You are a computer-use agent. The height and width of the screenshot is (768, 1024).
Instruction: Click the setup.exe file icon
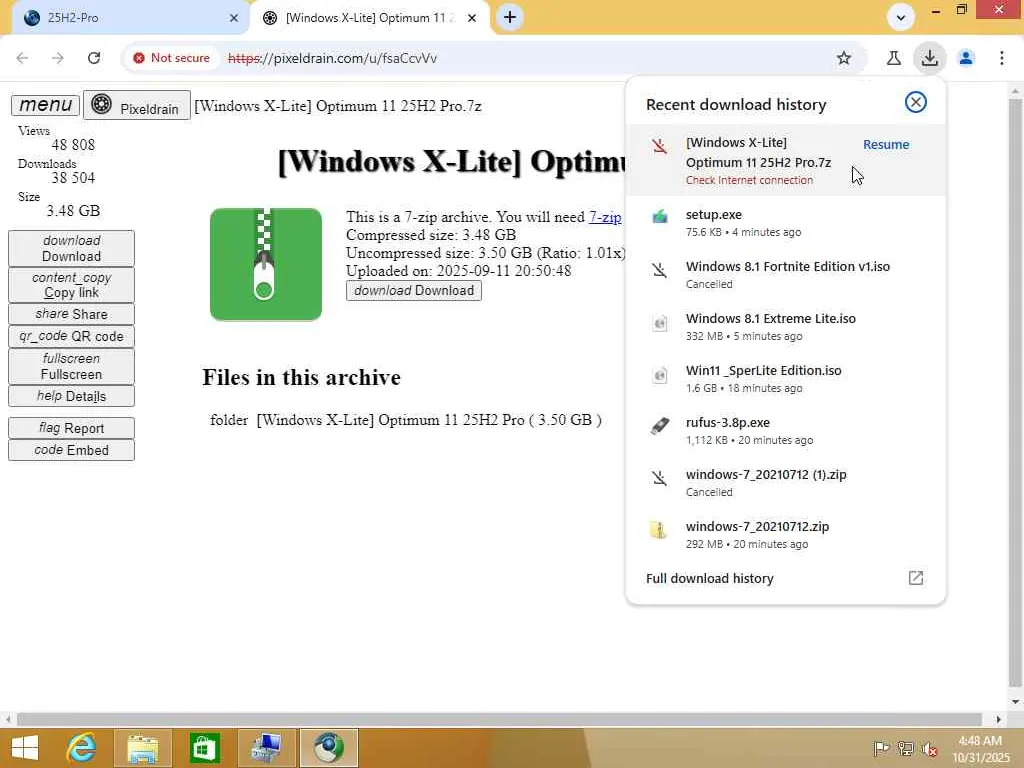[x=660, y=216]
